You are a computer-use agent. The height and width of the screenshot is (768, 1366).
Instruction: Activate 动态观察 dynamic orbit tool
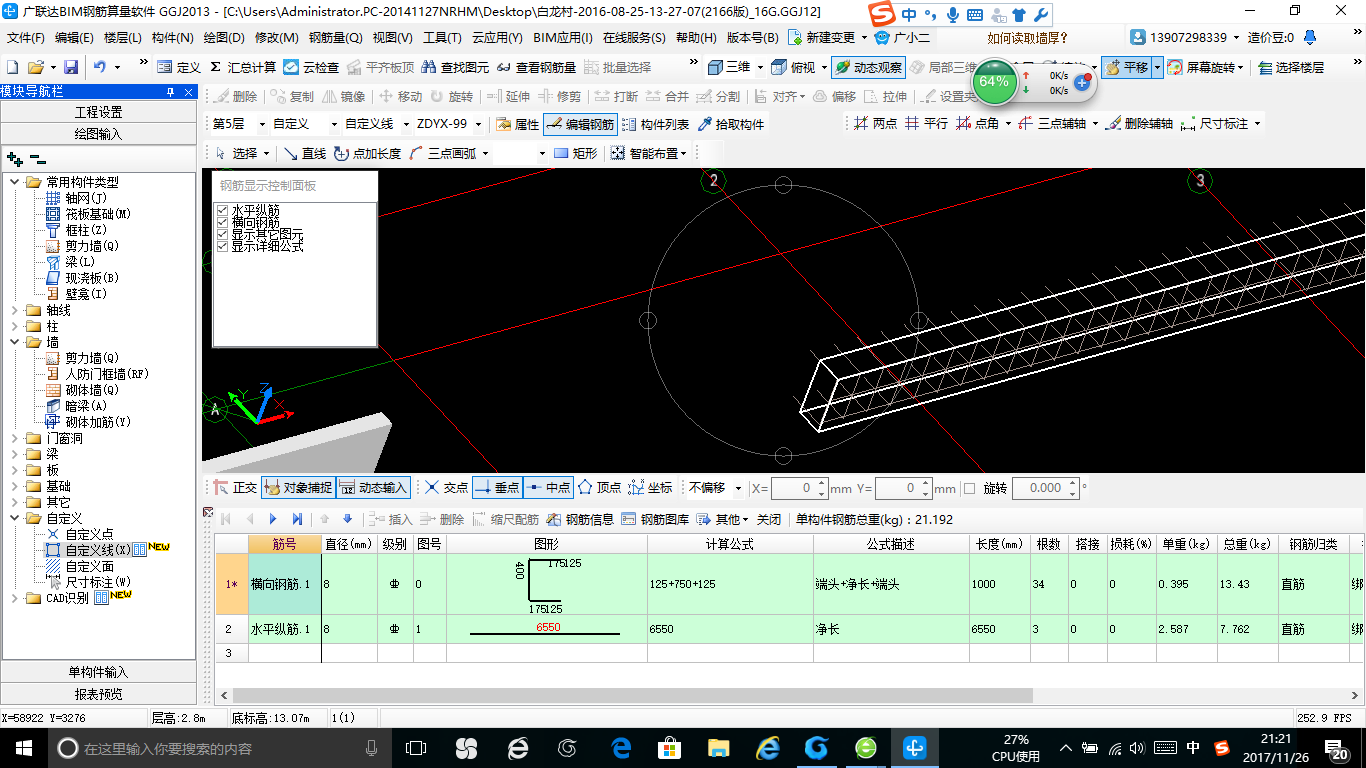(868, 67)
